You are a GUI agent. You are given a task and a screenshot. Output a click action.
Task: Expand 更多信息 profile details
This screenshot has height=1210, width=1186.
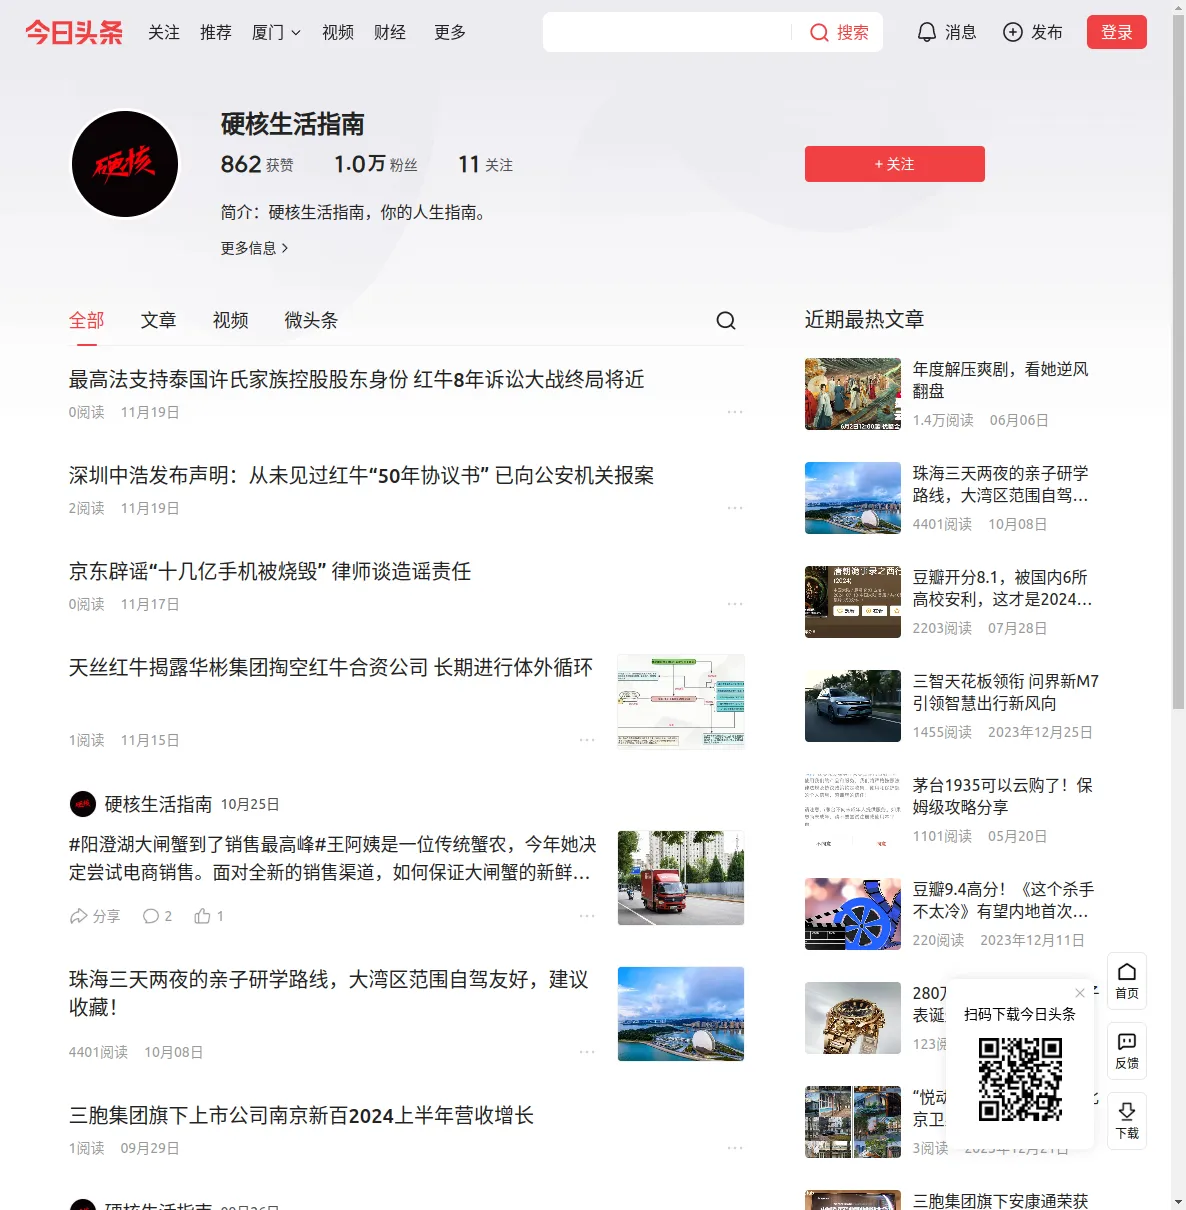point(255,248)
